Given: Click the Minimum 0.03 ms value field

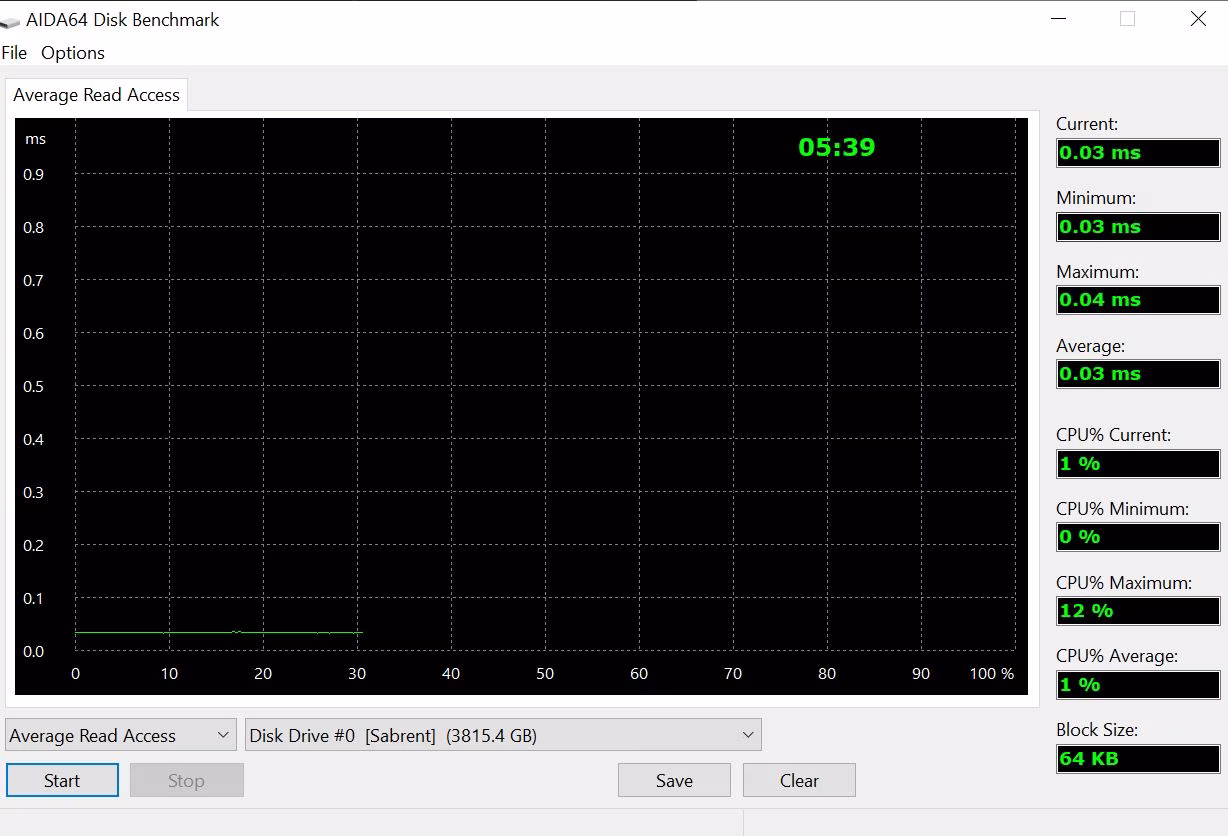Looking at the screenshot, I should click(x=1138, y=227).
